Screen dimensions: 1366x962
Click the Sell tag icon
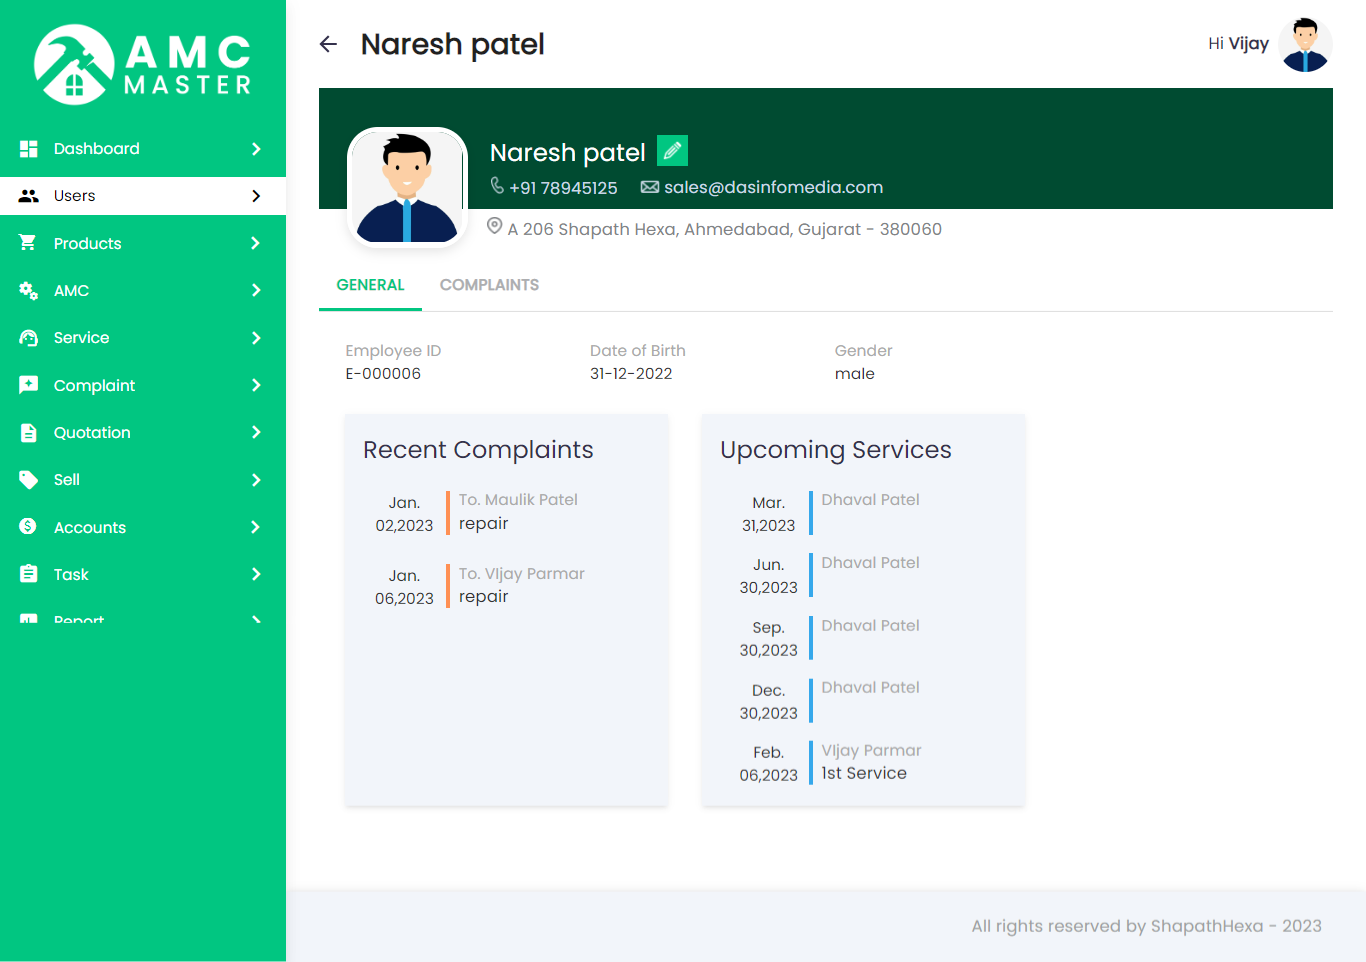(28, 480)
